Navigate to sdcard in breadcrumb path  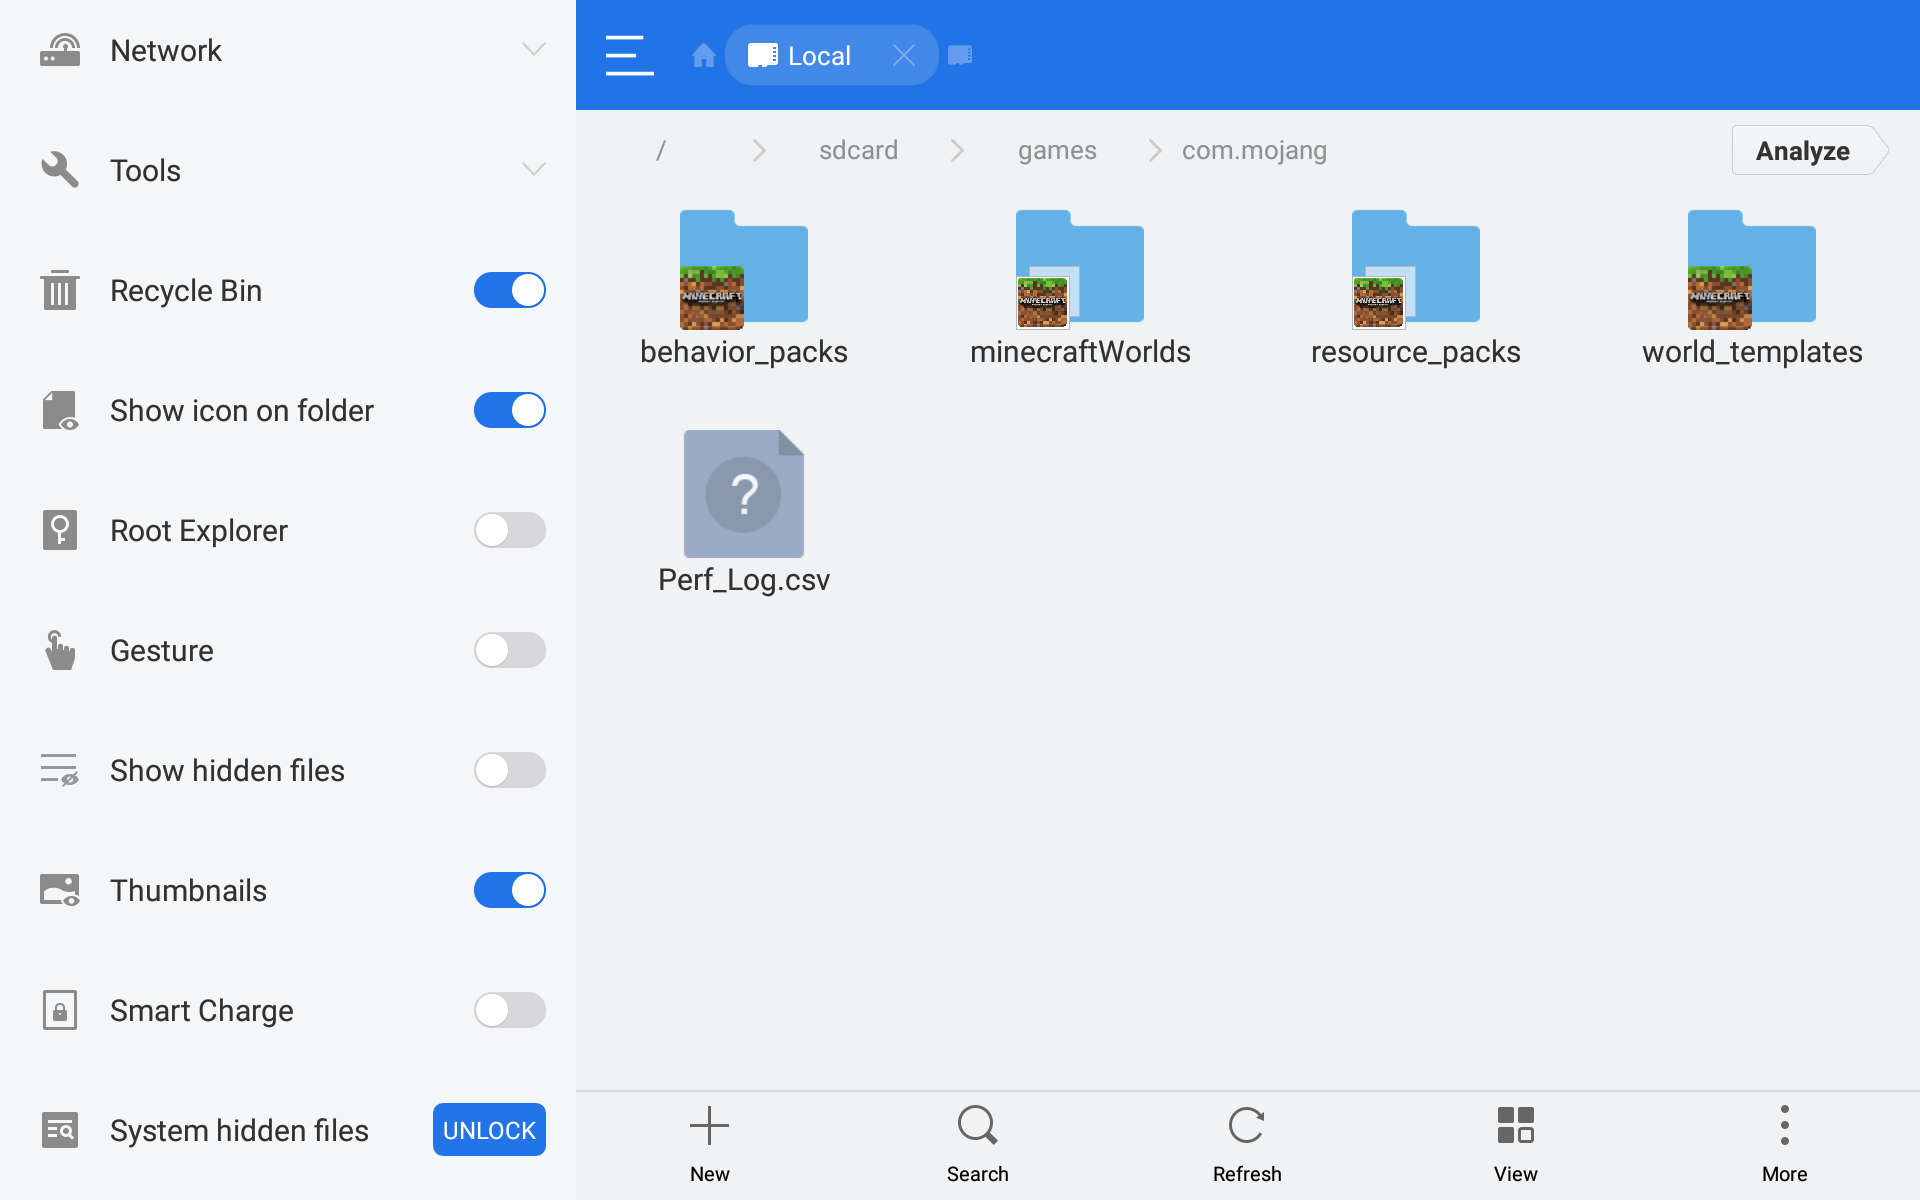858,150
